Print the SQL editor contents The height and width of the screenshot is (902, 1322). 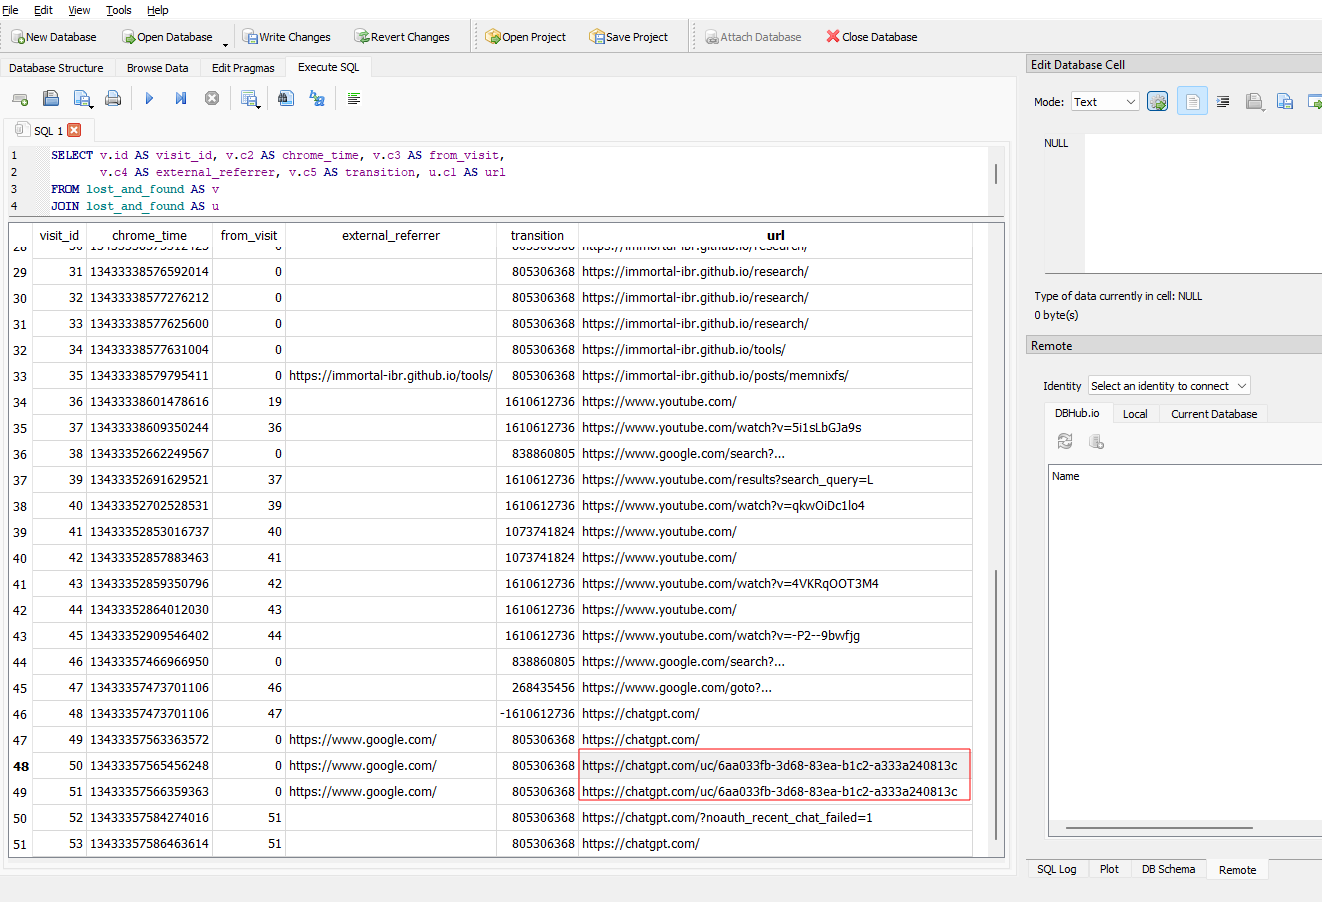pos(113,99)
